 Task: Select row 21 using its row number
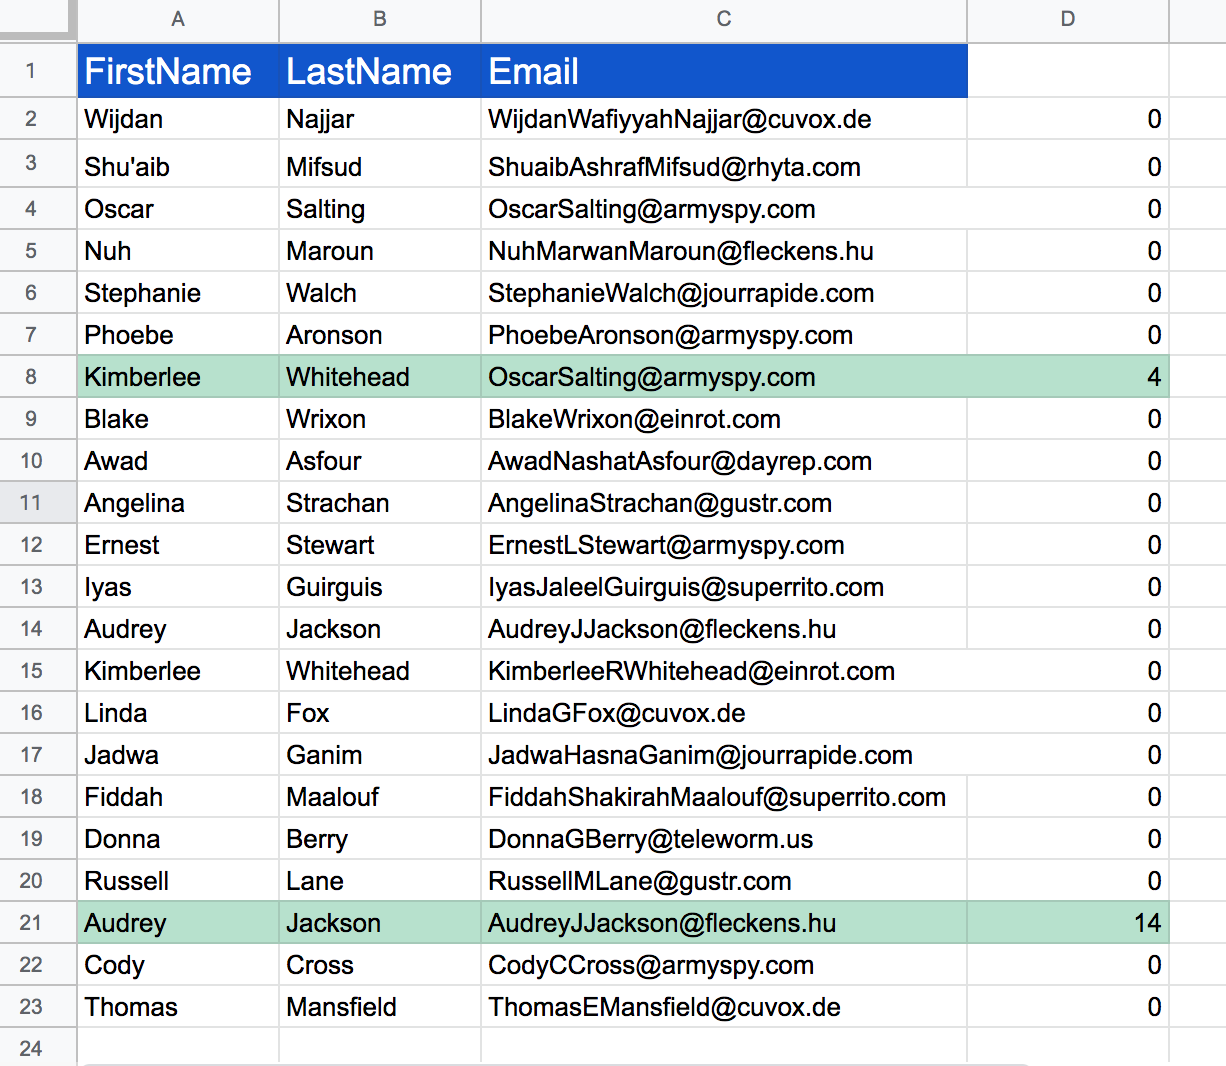tap(38, 923)
